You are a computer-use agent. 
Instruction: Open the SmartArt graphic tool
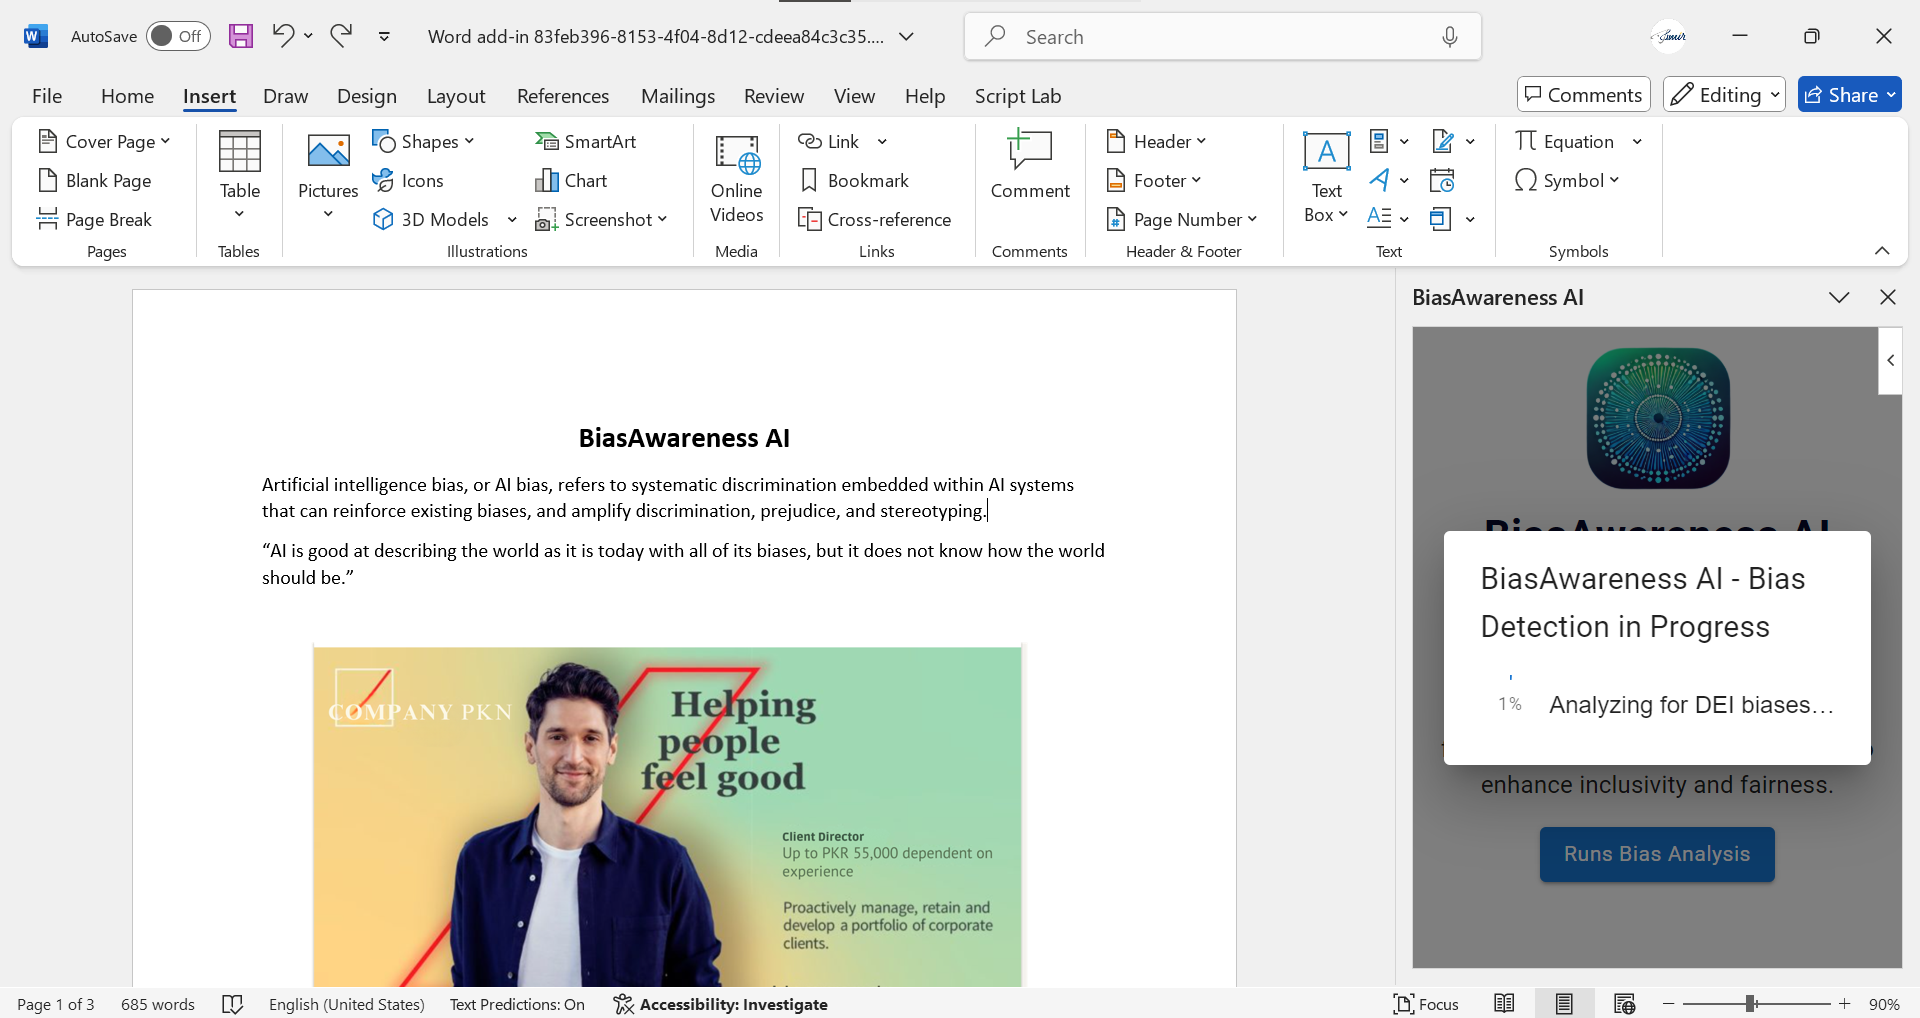pyautogui.click(x=586, y=142)
